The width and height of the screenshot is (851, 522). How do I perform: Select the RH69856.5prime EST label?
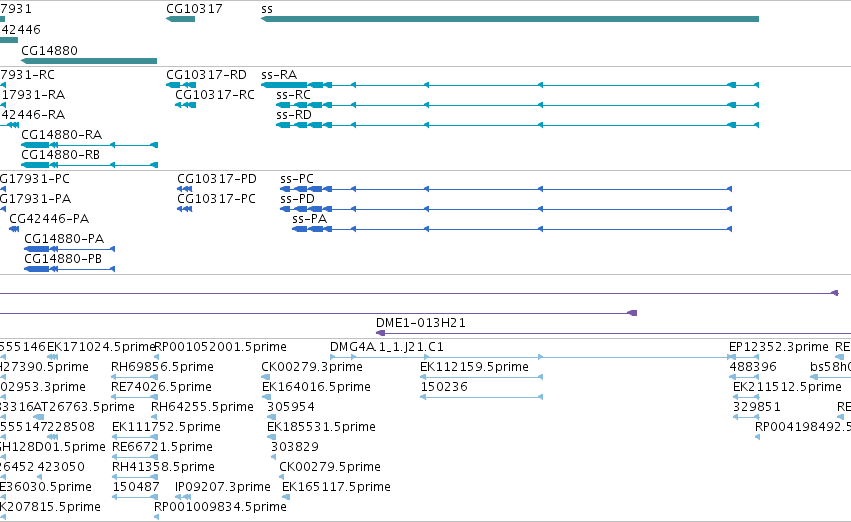pos(162,367)
